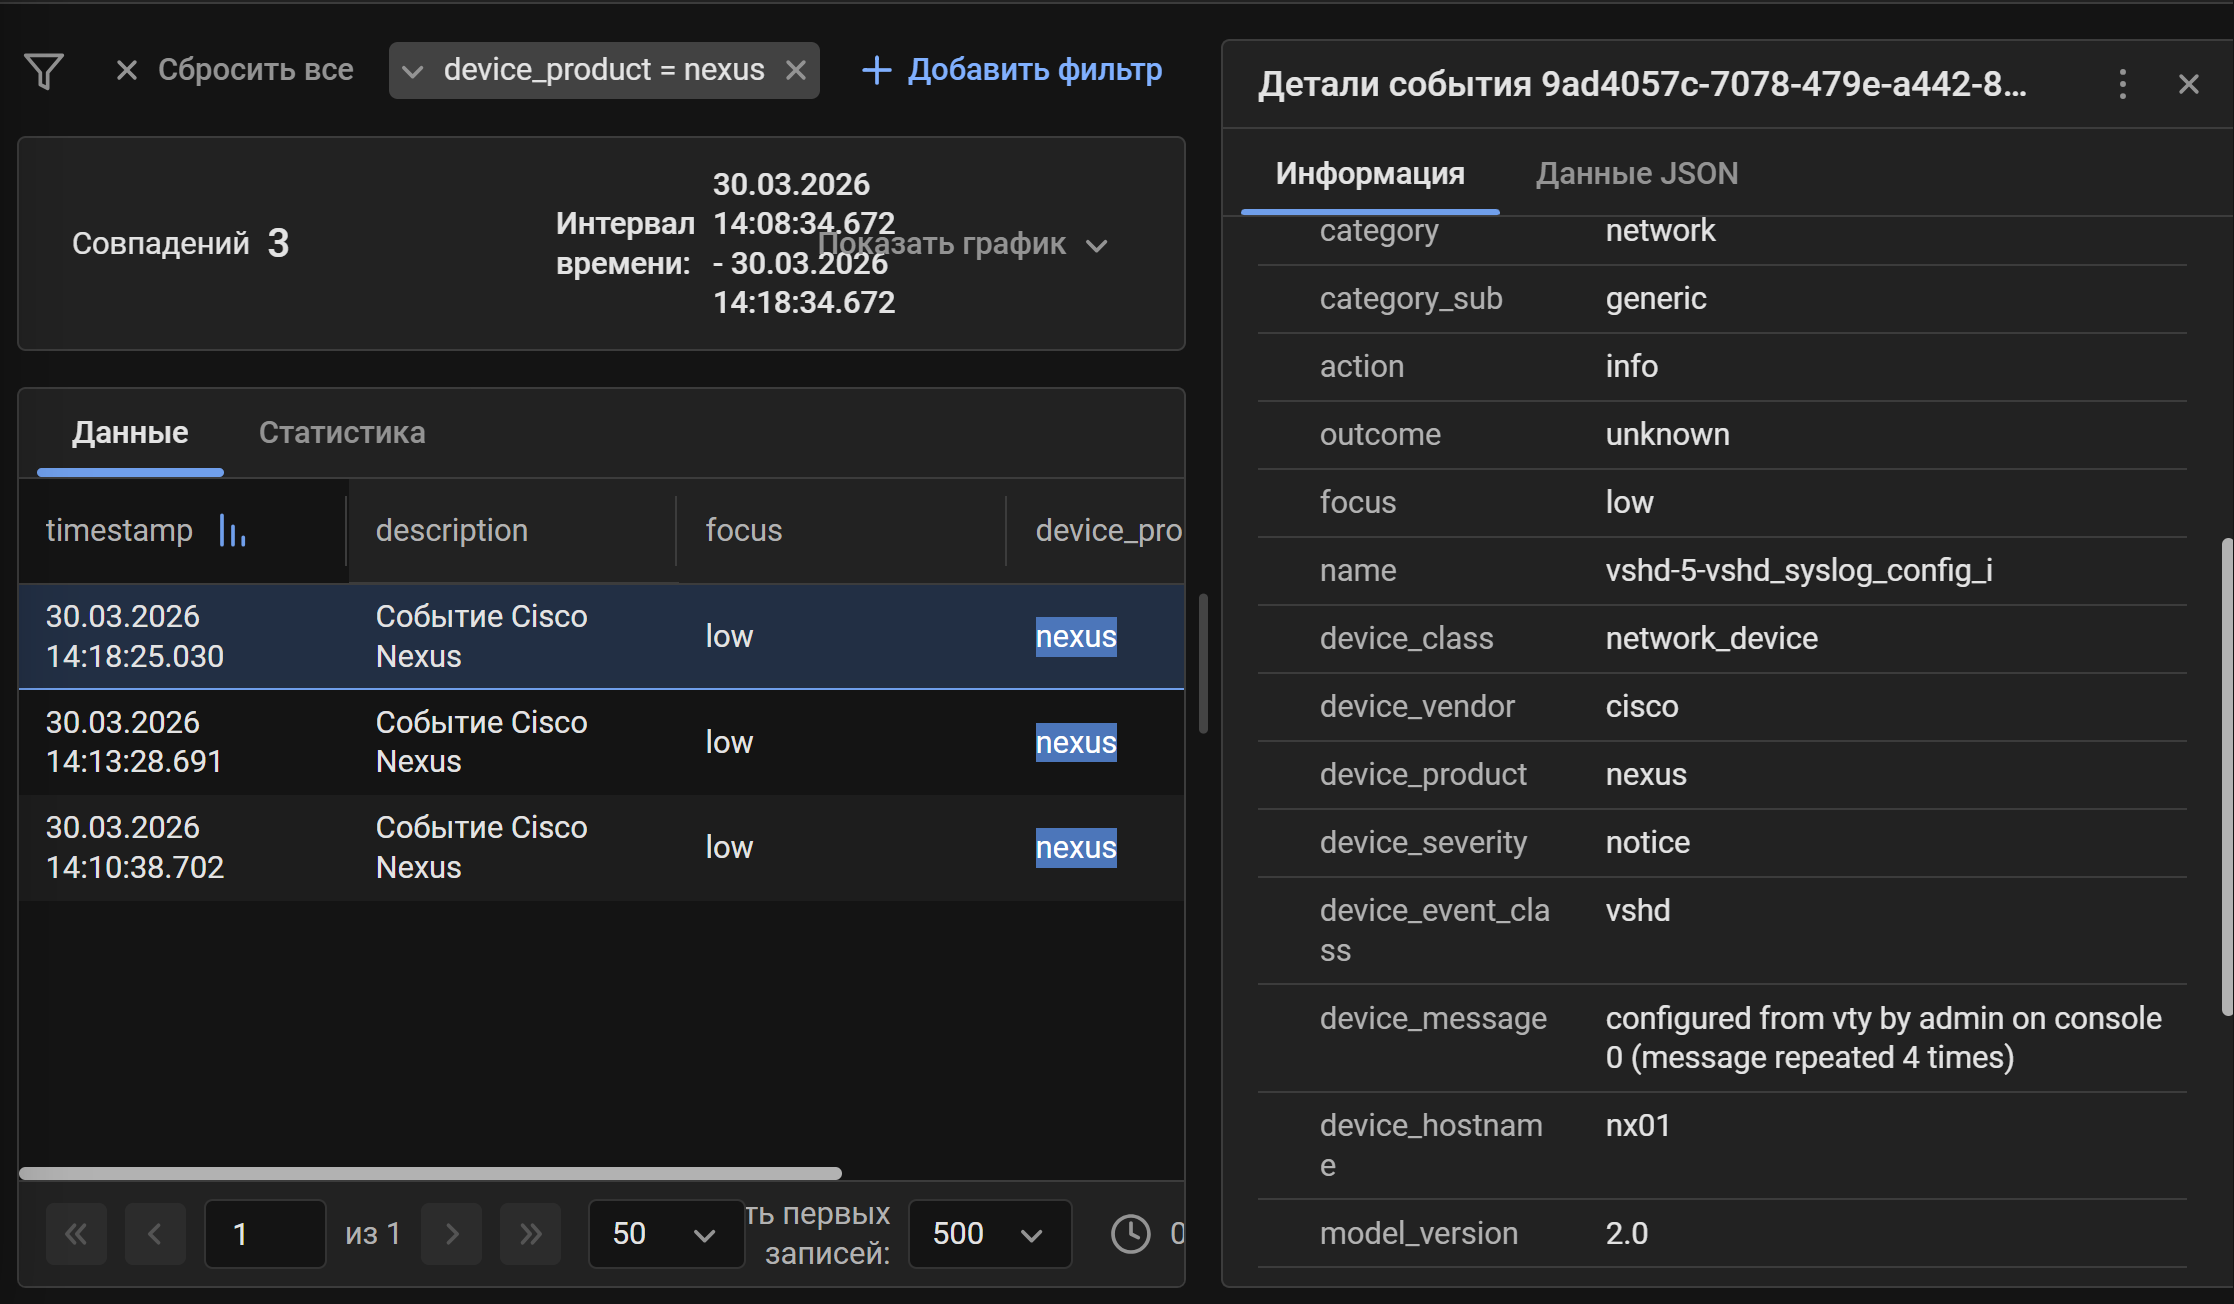The height and width of the screenshot is (1304, 2234).
Task: Click the timestamp sort icon
Action: 232,531
